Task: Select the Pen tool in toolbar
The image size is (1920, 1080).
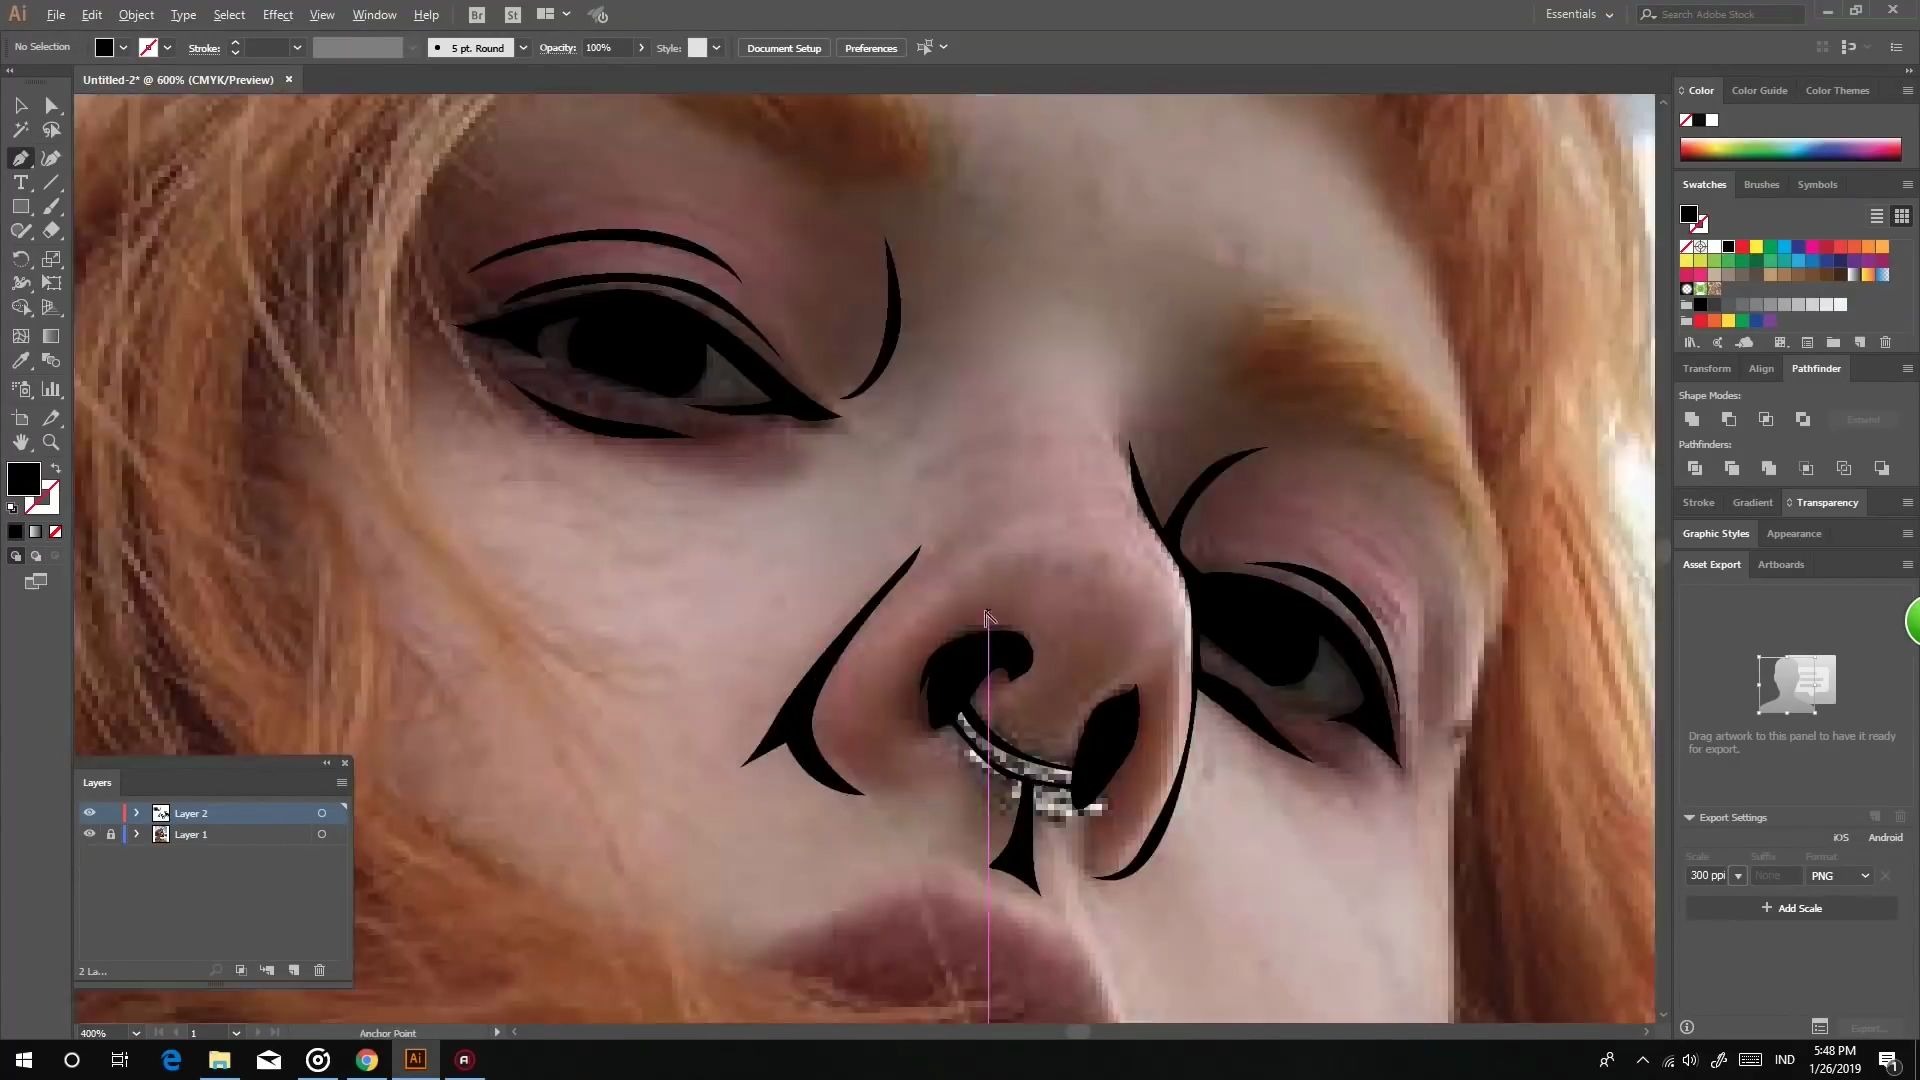Action: coord(20,157)
